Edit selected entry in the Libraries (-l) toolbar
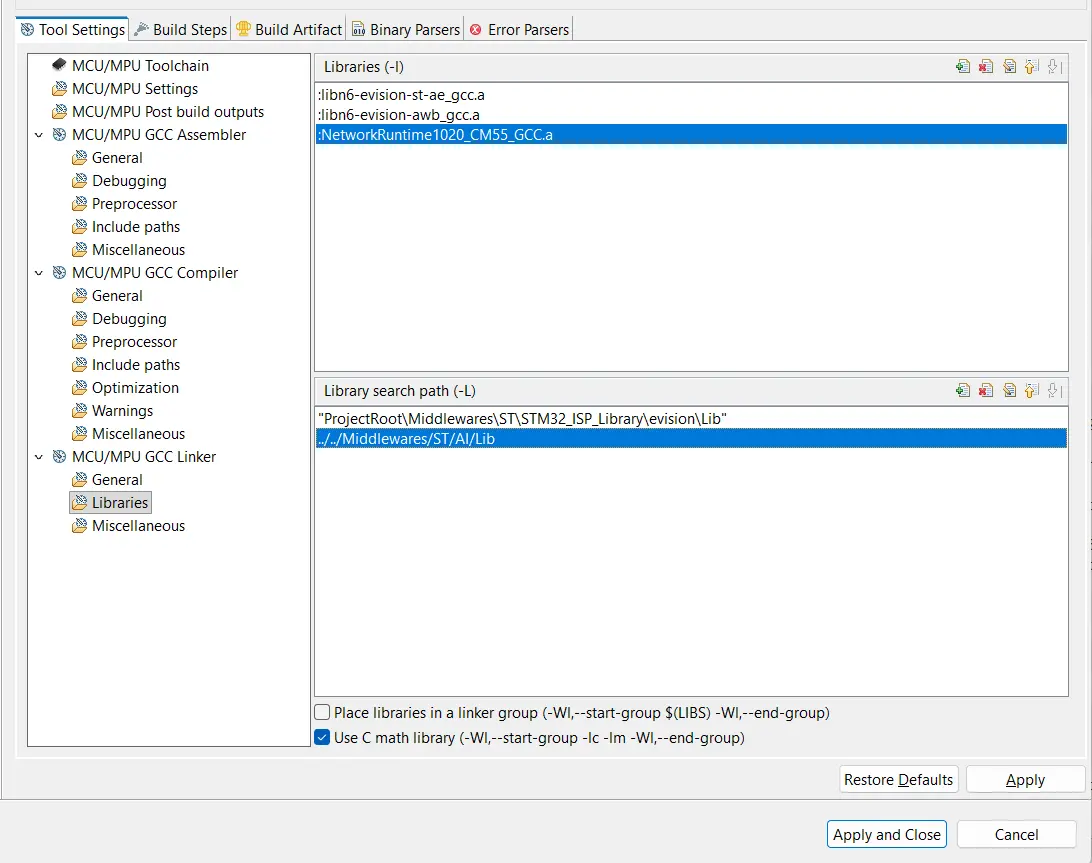1092x863 pixels. 1009,67
